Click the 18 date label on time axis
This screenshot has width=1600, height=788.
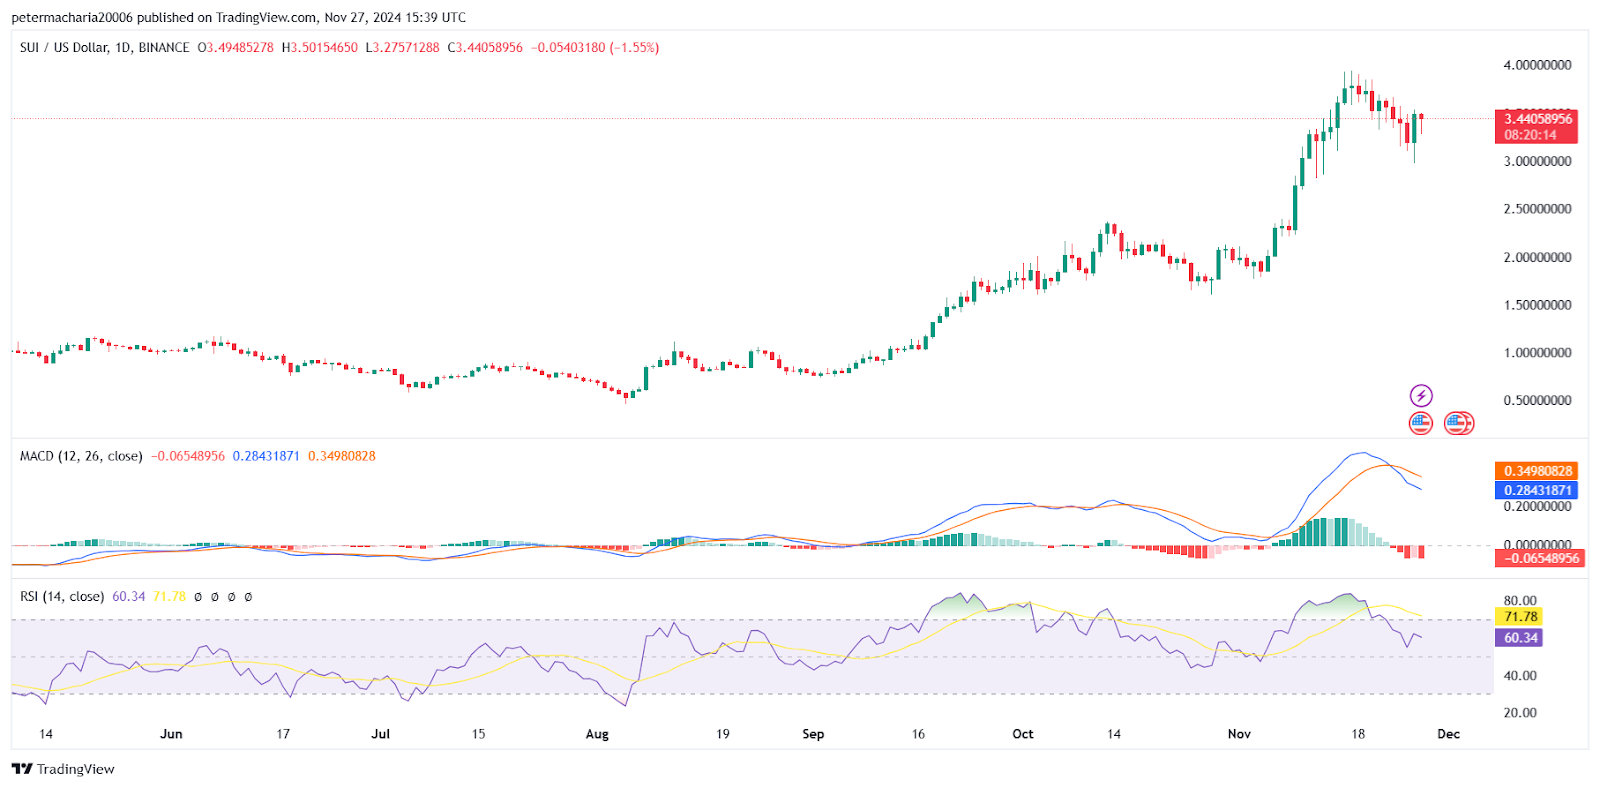[x=1358, y=734]
